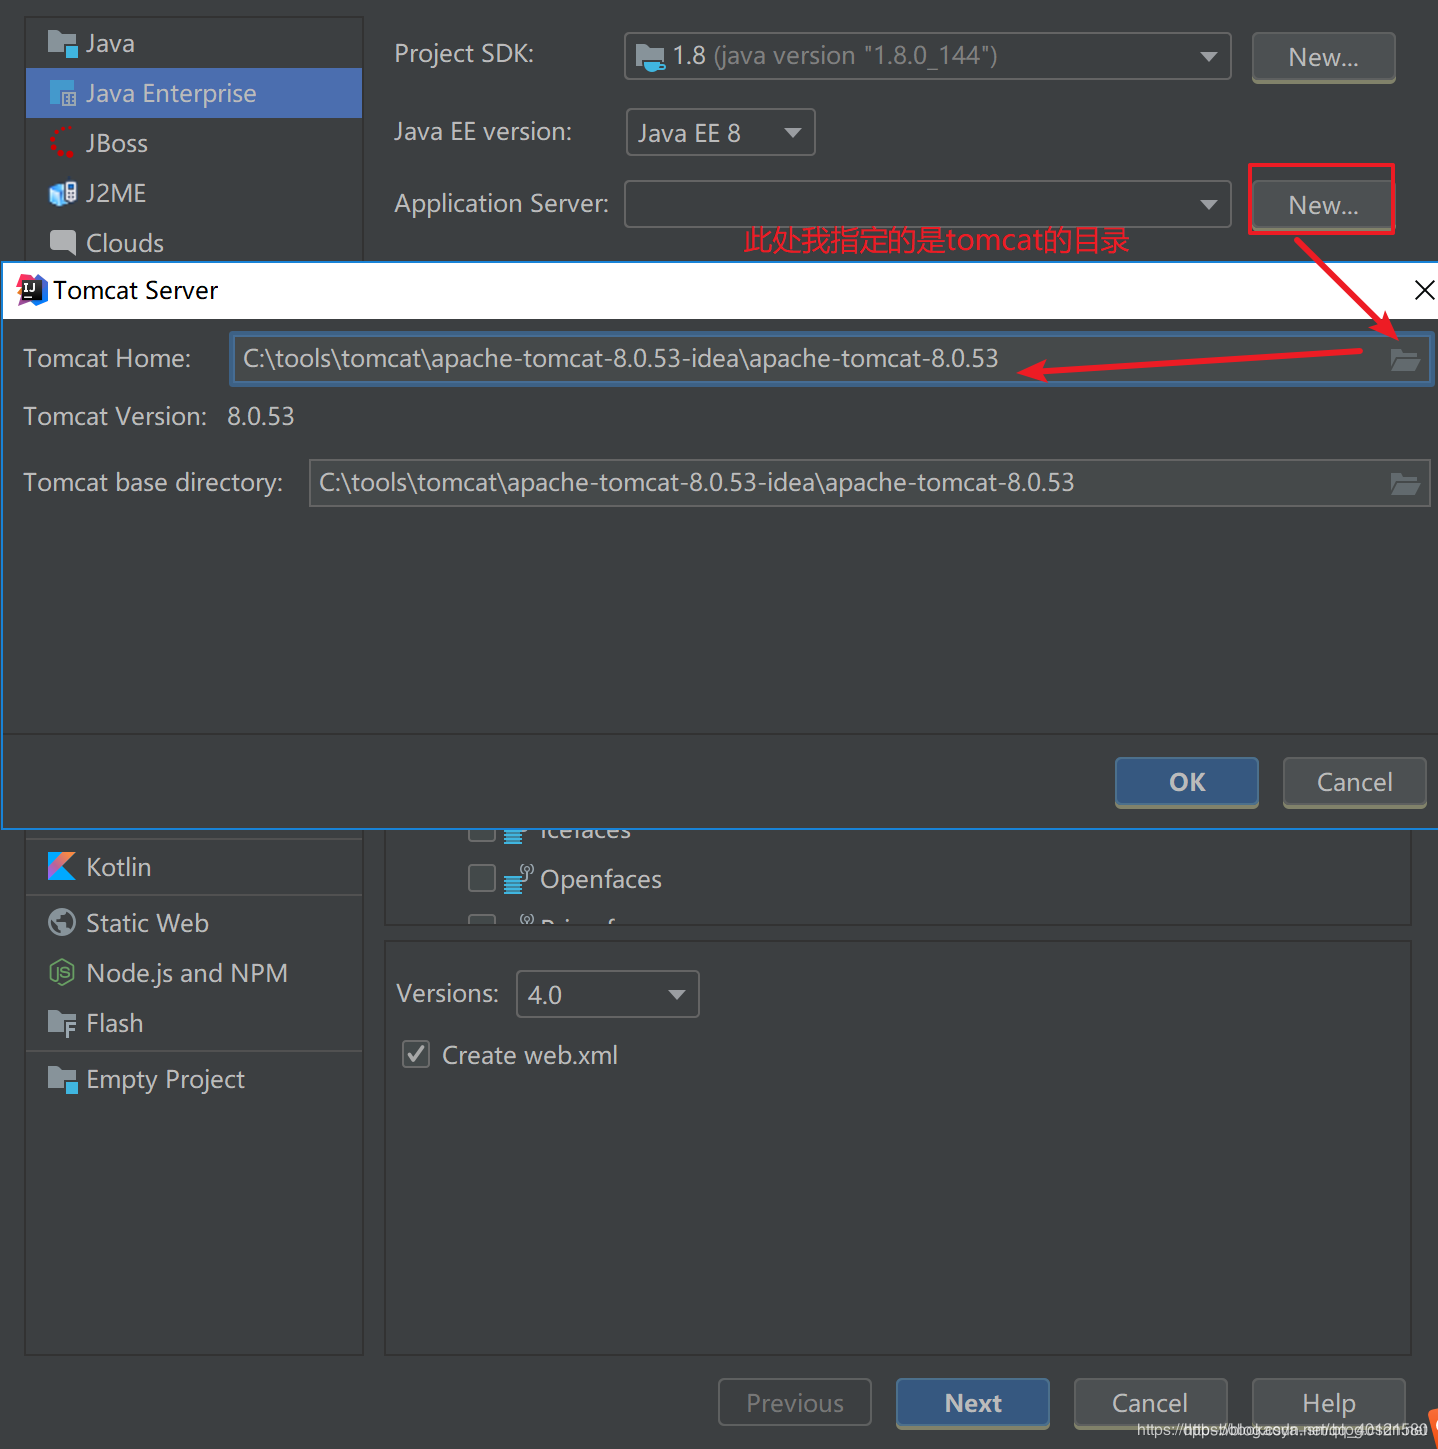Open the Application Server dropdown
Viewport: 1438px width, 1449px height.
coord(928,204)
